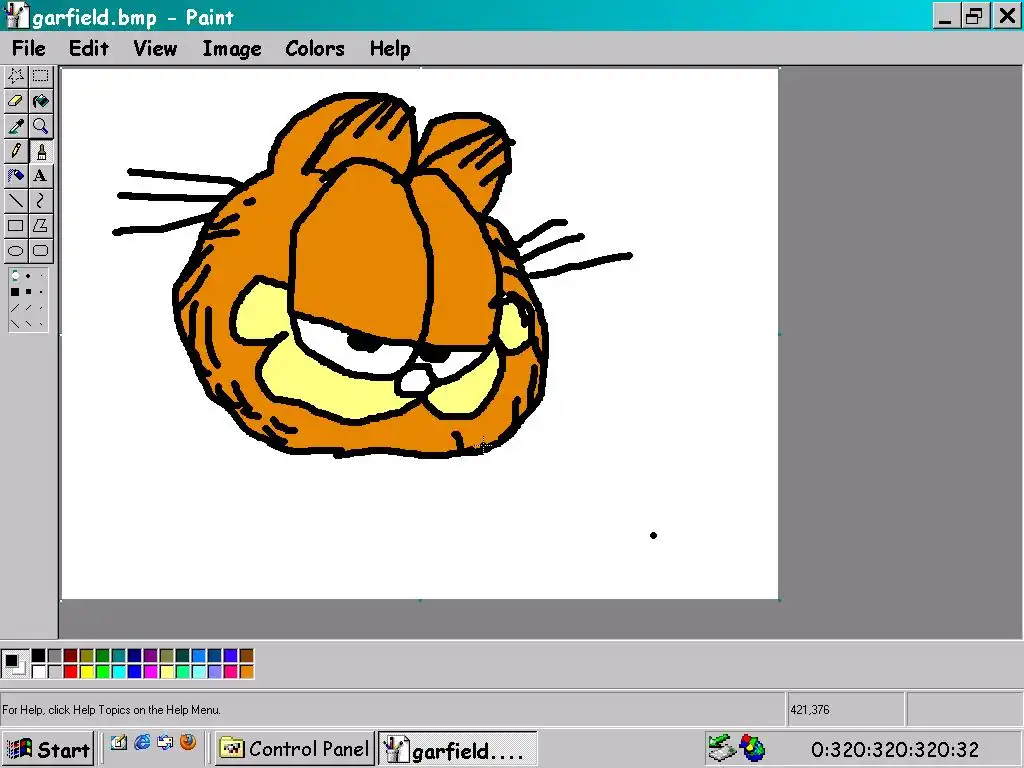Select the Polygon tool

coord(40,226)
